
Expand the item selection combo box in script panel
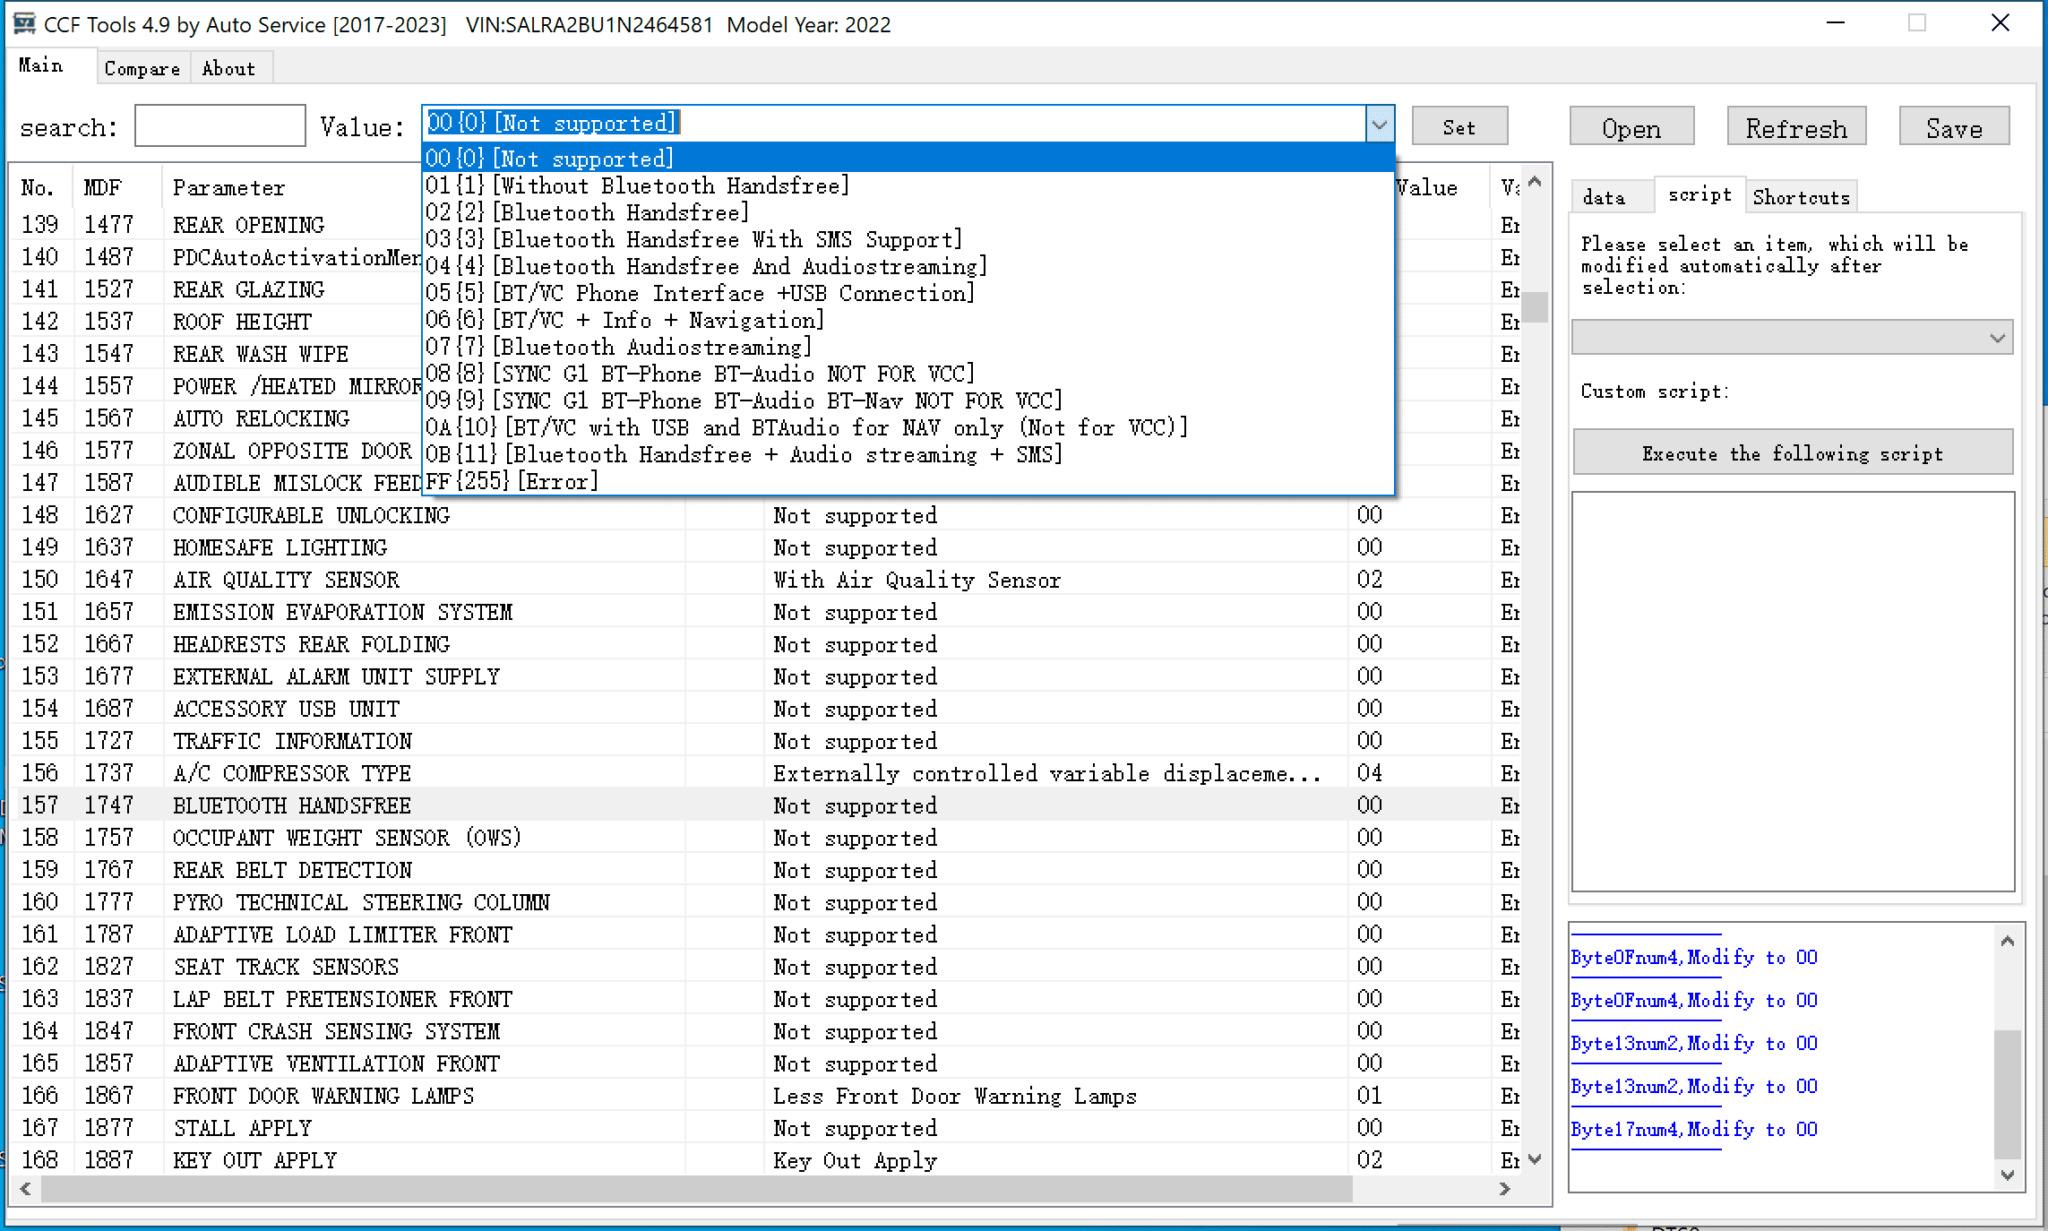pos(1999,337)
